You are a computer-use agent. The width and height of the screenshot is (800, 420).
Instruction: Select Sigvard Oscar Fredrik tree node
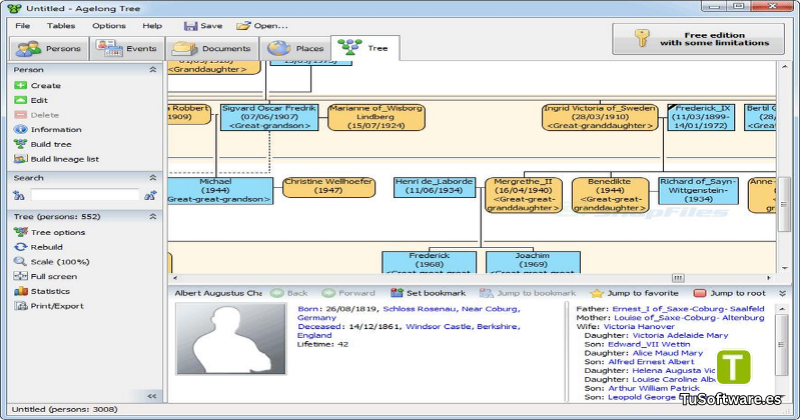click(x=269, y=117)
